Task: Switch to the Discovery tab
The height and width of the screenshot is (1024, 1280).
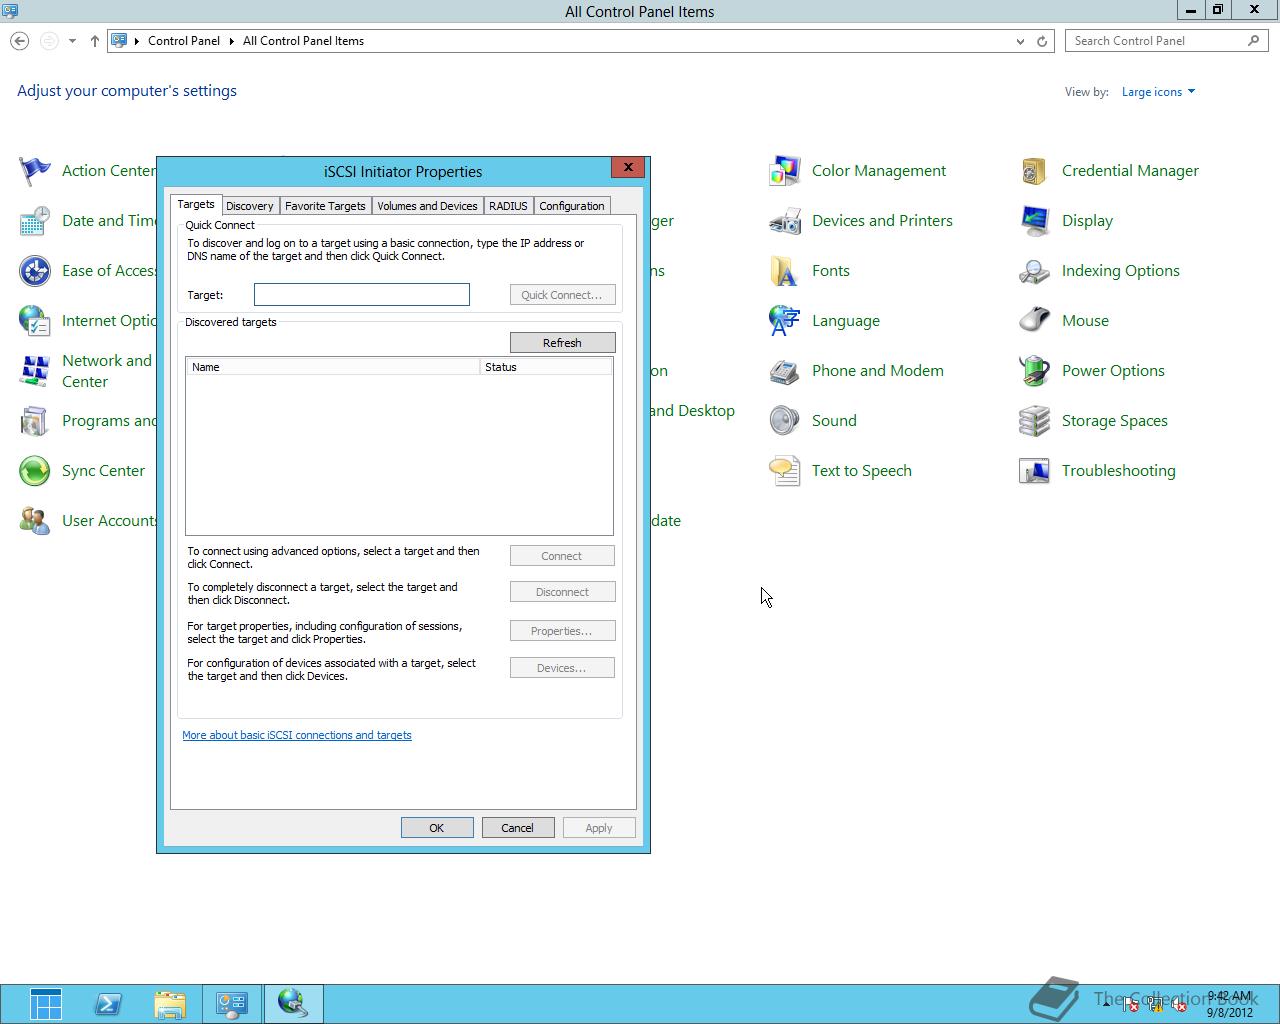Action: [250, 206]
